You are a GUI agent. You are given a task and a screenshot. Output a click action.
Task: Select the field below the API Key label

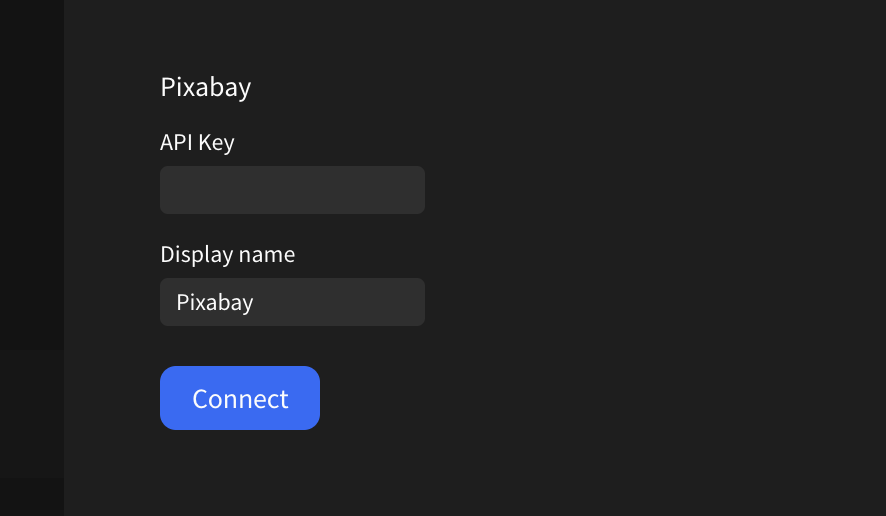pyautogui.click(x=292, y=190)
